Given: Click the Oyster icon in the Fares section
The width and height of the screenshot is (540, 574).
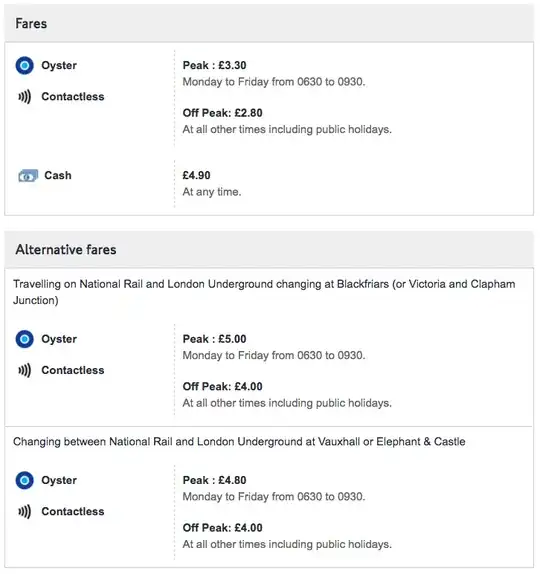Looking at the screenshot, I should tap(25, 66).
